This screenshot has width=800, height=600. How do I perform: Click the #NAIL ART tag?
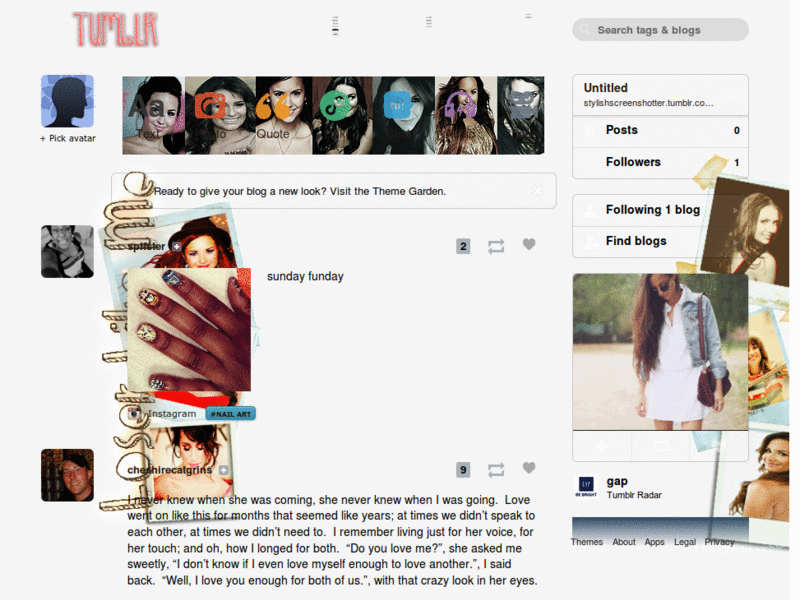[x=231, y=414]
